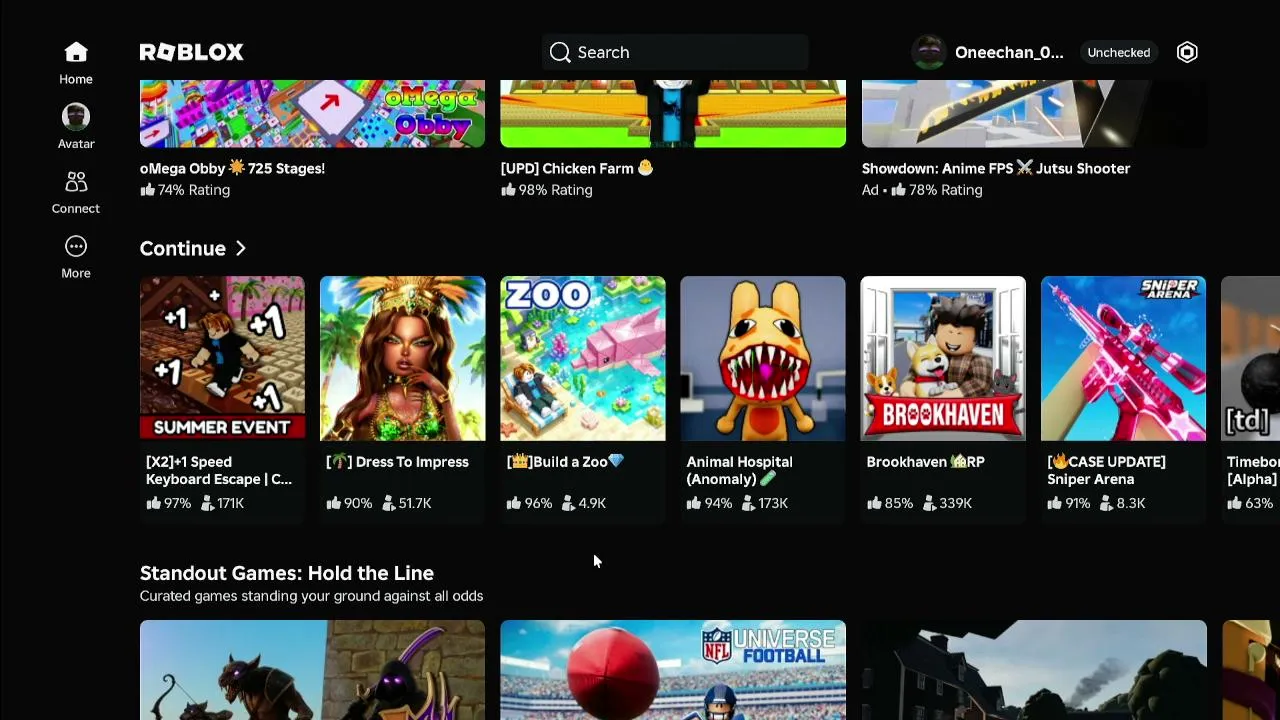Click the curated games subtitle text

(311, 596)
